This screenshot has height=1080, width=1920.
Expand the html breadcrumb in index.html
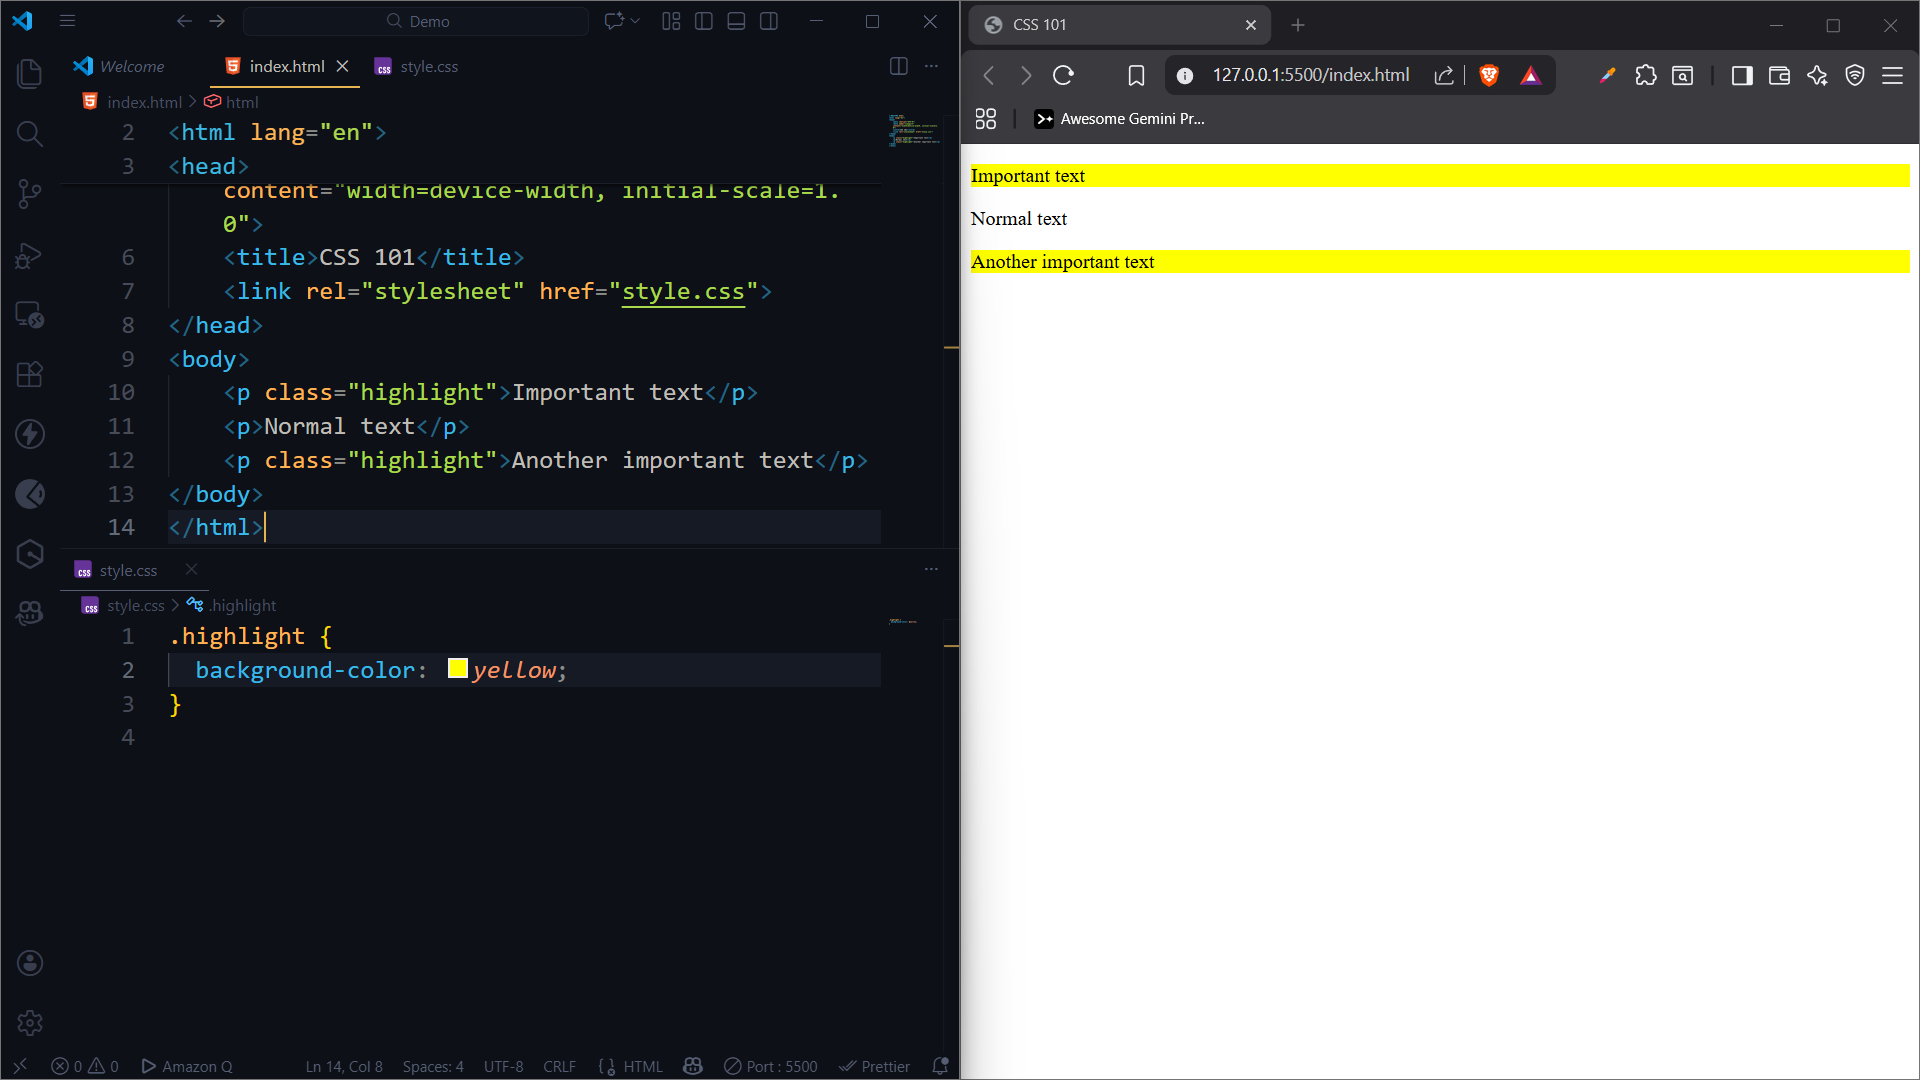tap(242, 101)
